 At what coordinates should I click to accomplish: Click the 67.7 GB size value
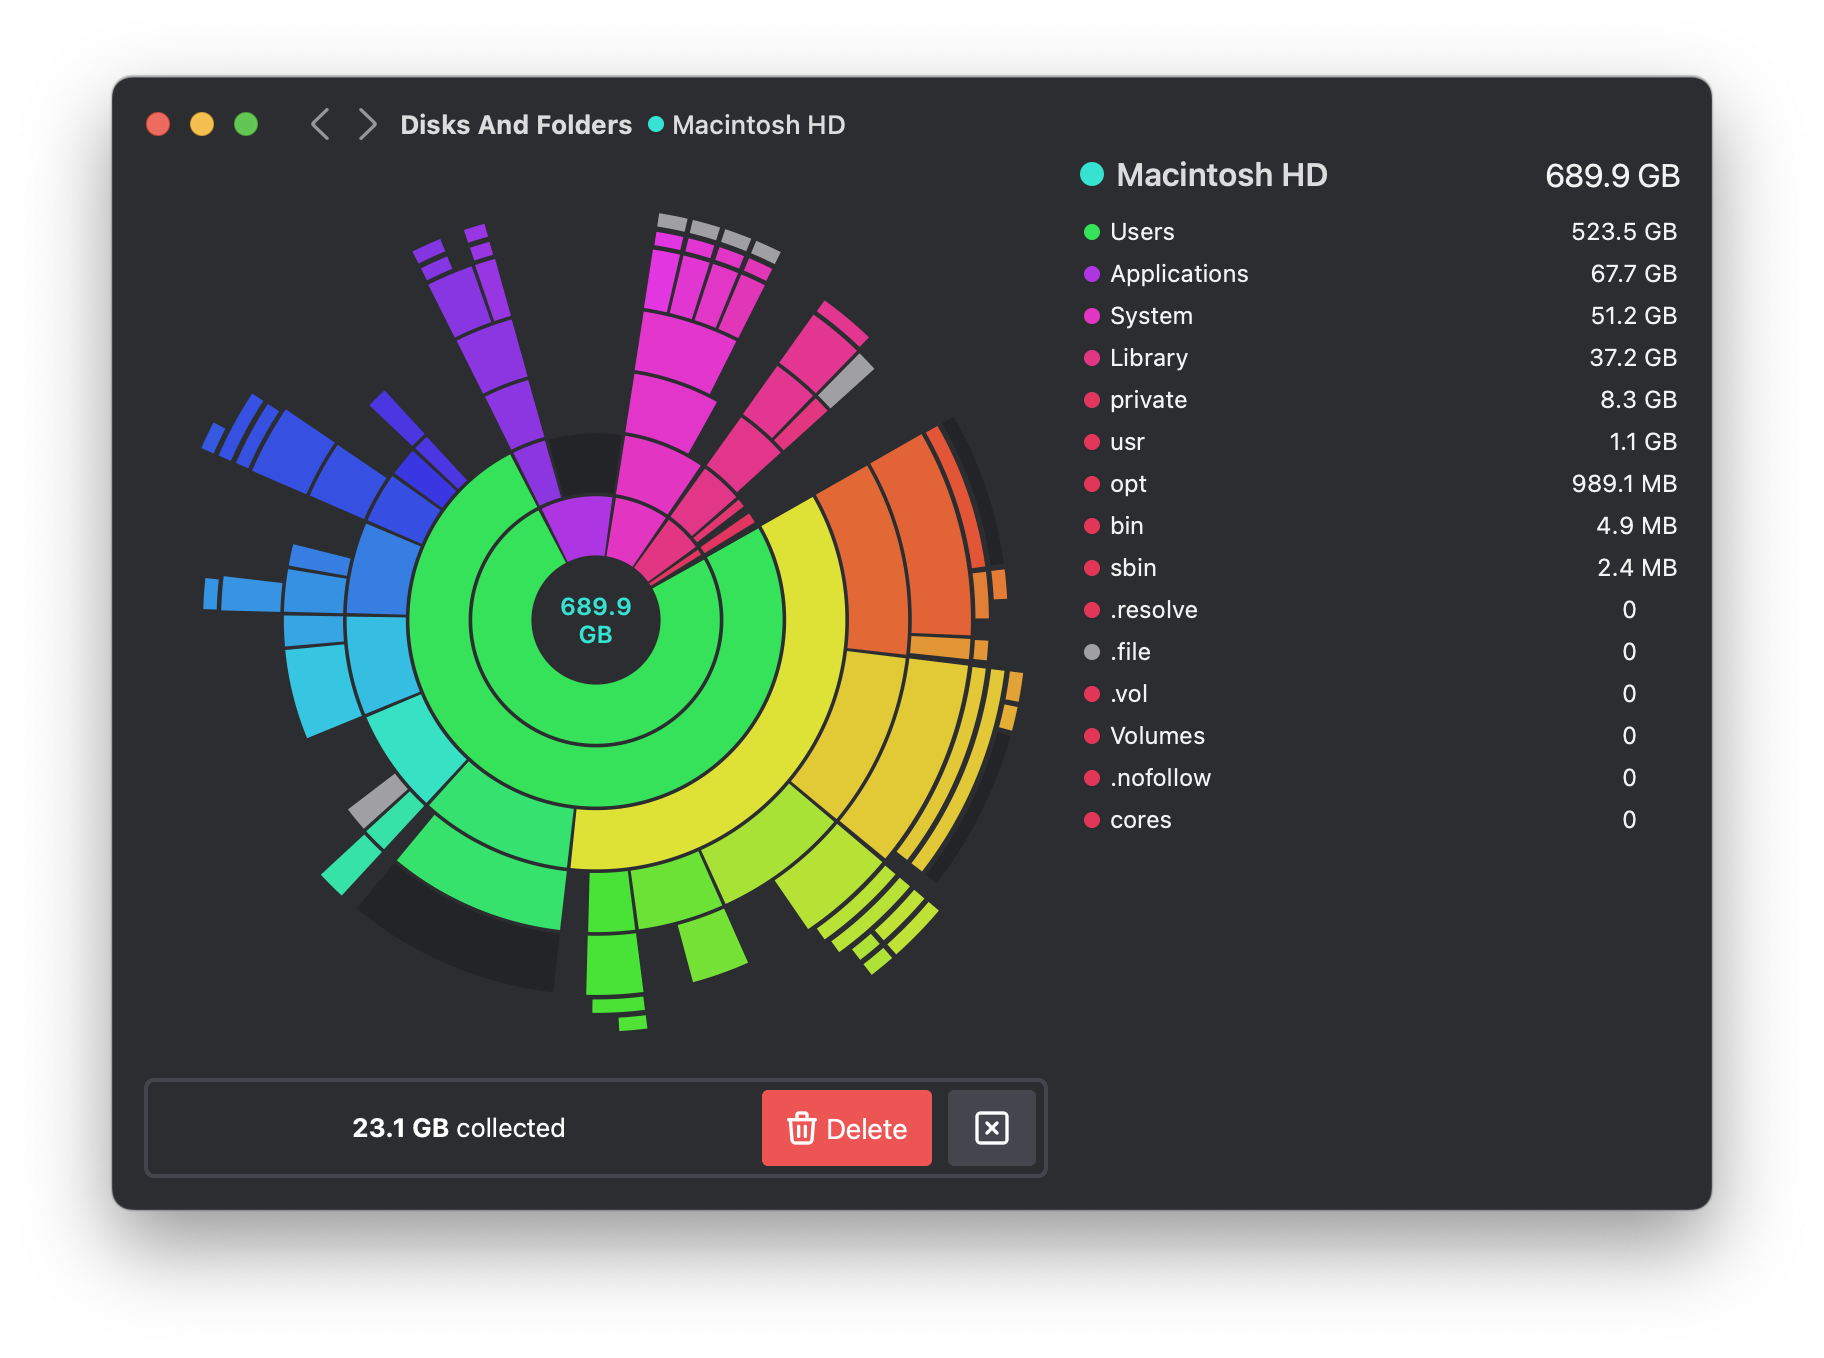pyautogui.click(x=1633, y=274)
